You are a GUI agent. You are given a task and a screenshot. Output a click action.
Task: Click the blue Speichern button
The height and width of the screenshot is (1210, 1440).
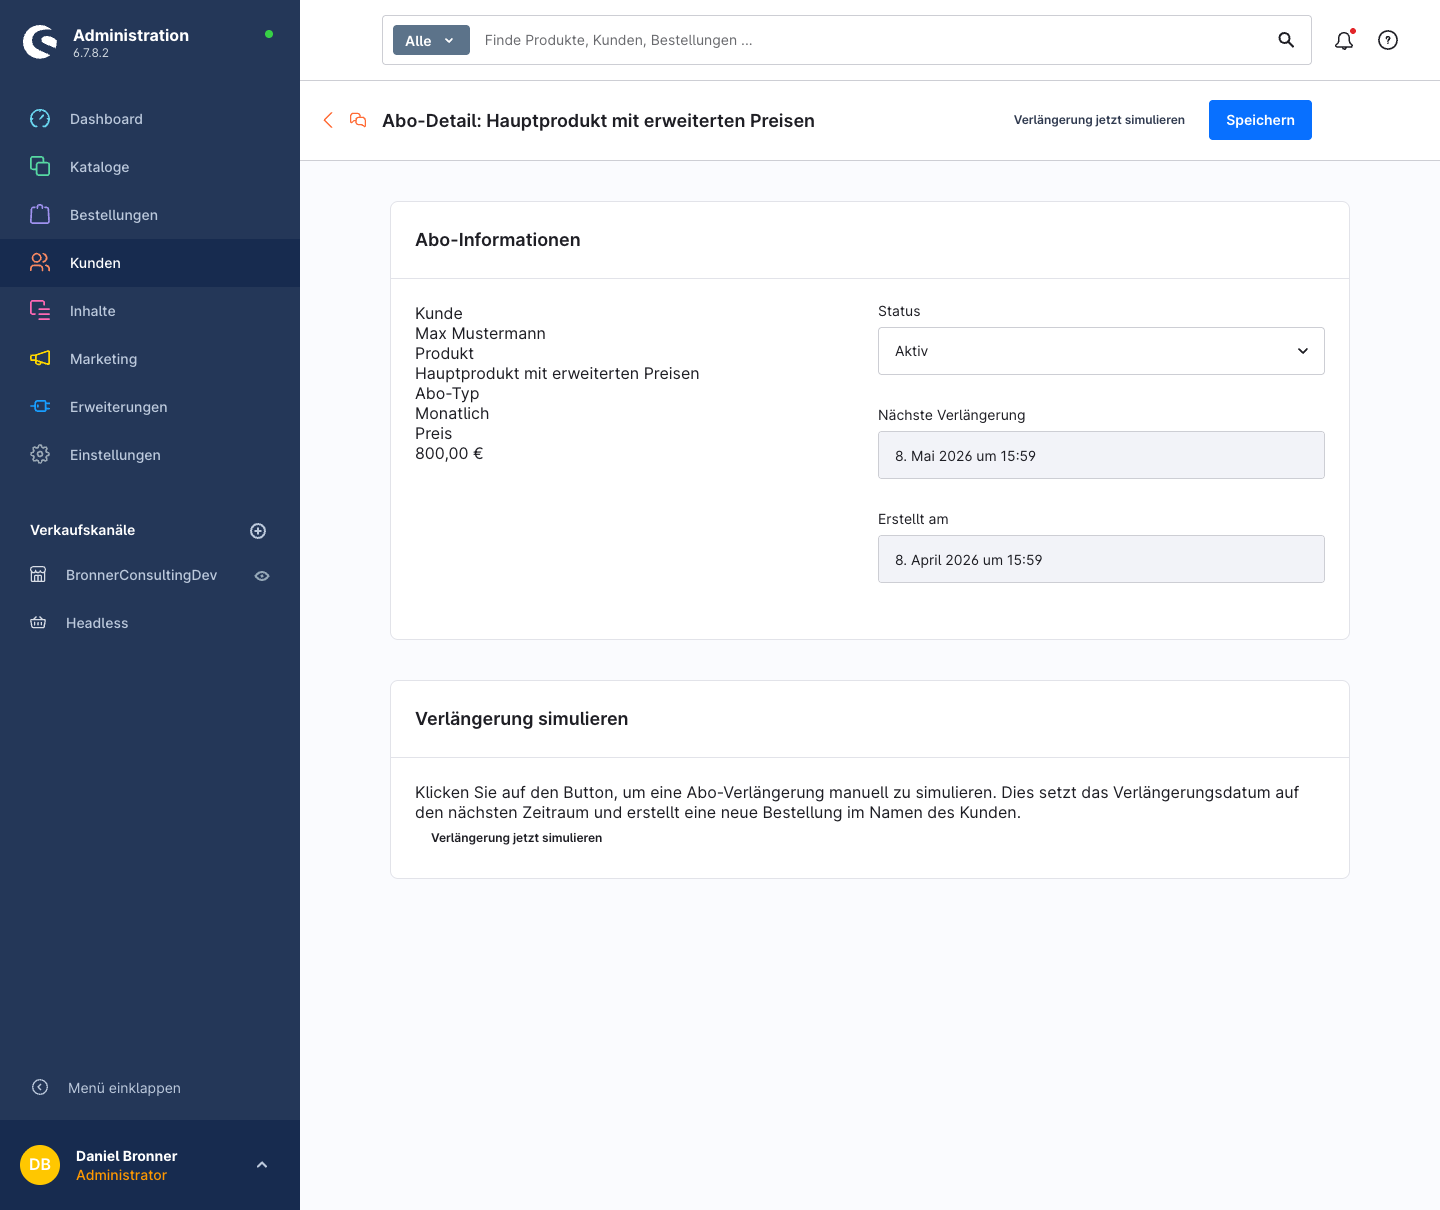pyautogui.click(x=1260, y=120)
